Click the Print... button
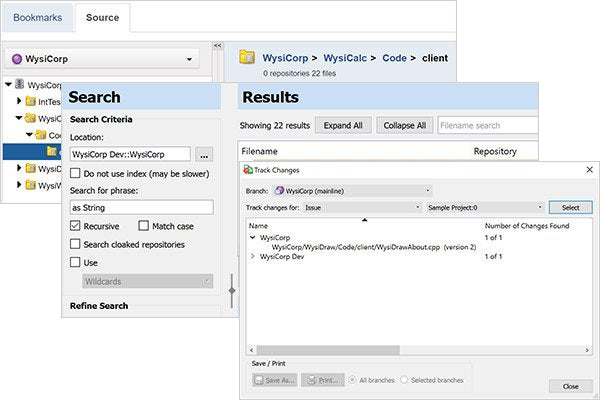The width and height of the screenshot is (600, 400). 323,380
